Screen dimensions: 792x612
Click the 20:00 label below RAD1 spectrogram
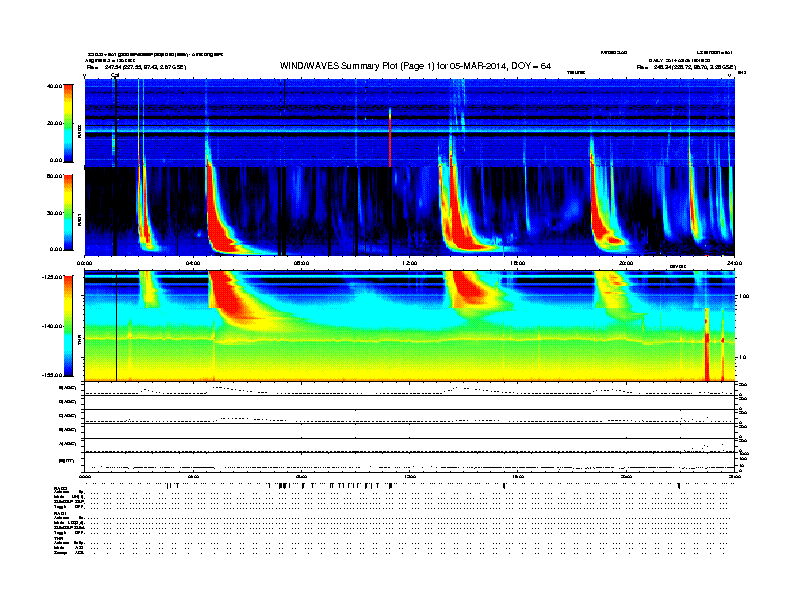coord(626,263)
